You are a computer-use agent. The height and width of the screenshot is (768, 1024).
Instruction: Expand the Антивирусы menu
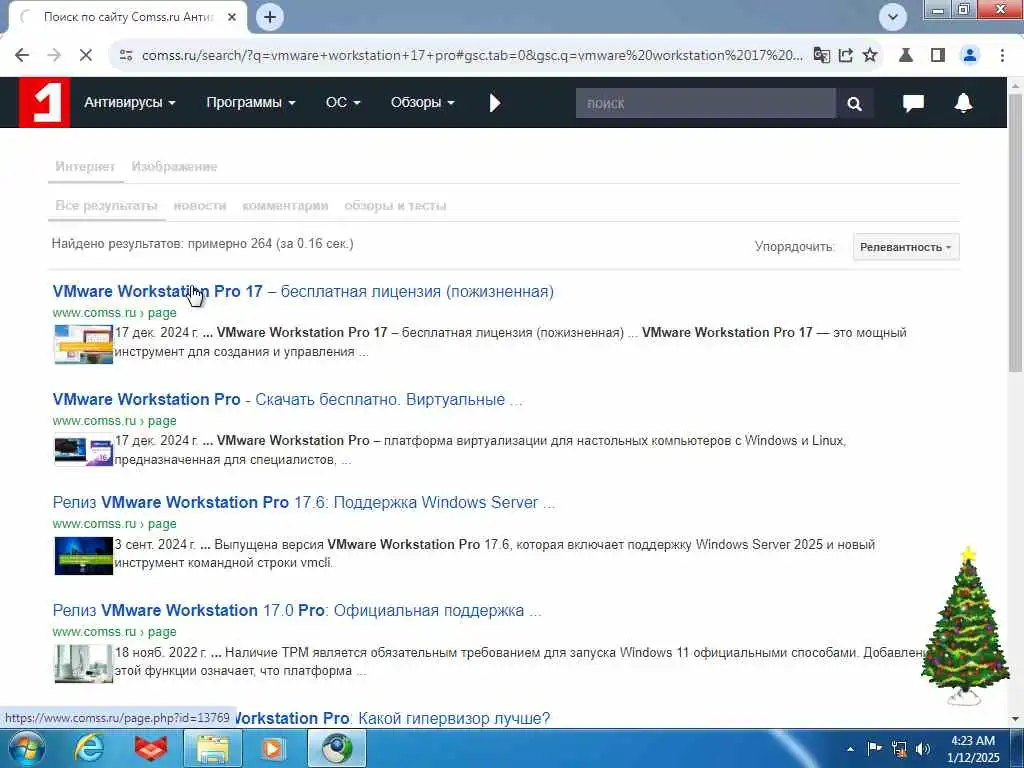tap(129, 103)
